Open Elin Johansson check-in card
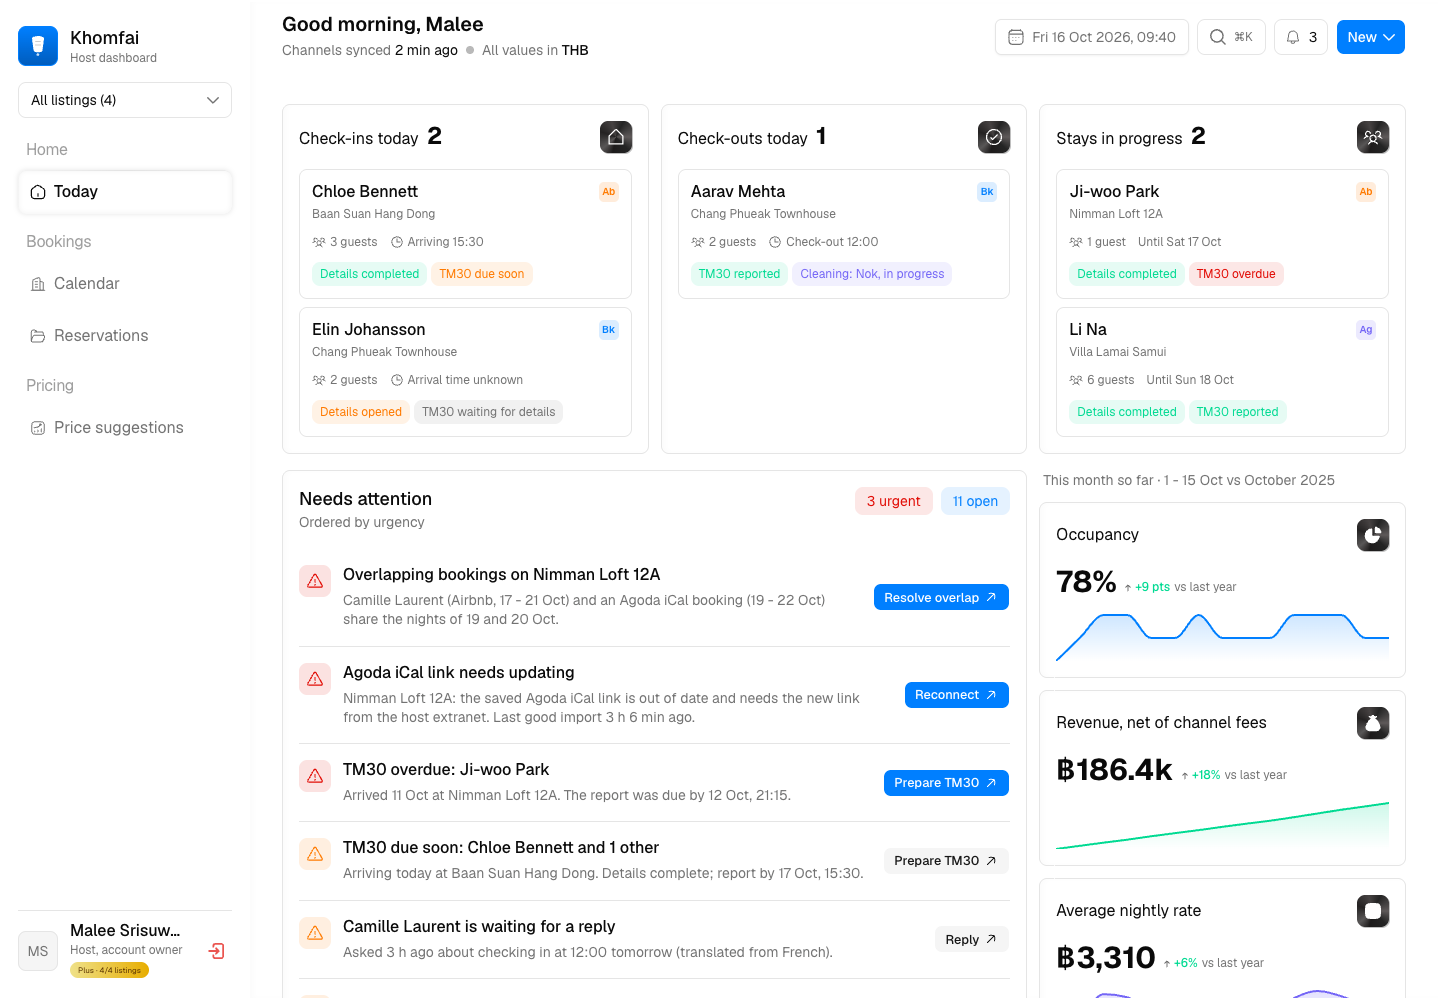This screenshot has width=1440, height=1000. coord(465,372)
